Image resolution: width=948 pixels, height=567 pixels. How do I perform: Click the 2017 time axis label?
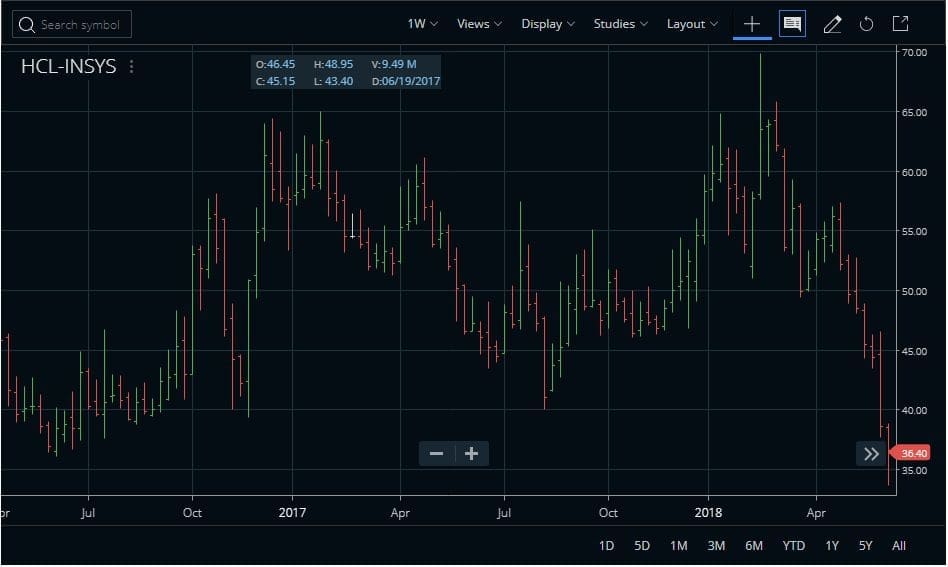[x=292, y=513]
